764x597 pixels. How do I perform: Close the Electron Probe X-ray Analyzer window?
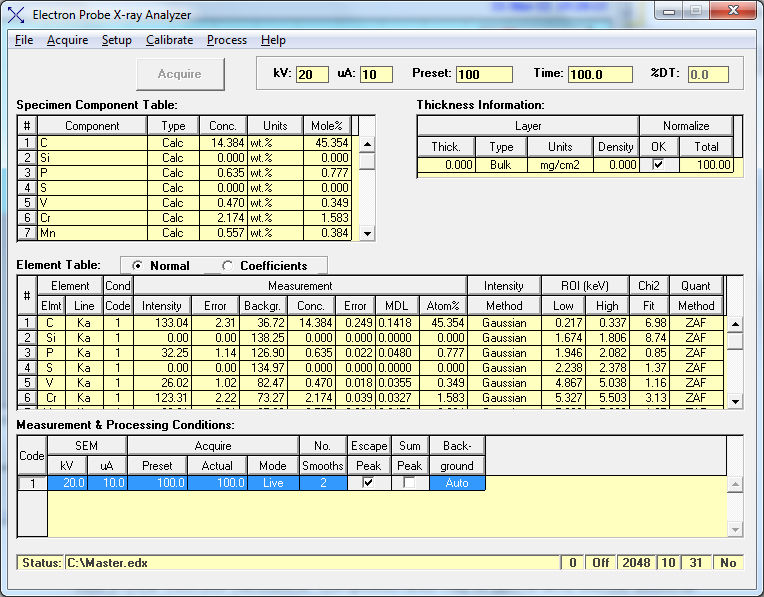pos(733,10)
